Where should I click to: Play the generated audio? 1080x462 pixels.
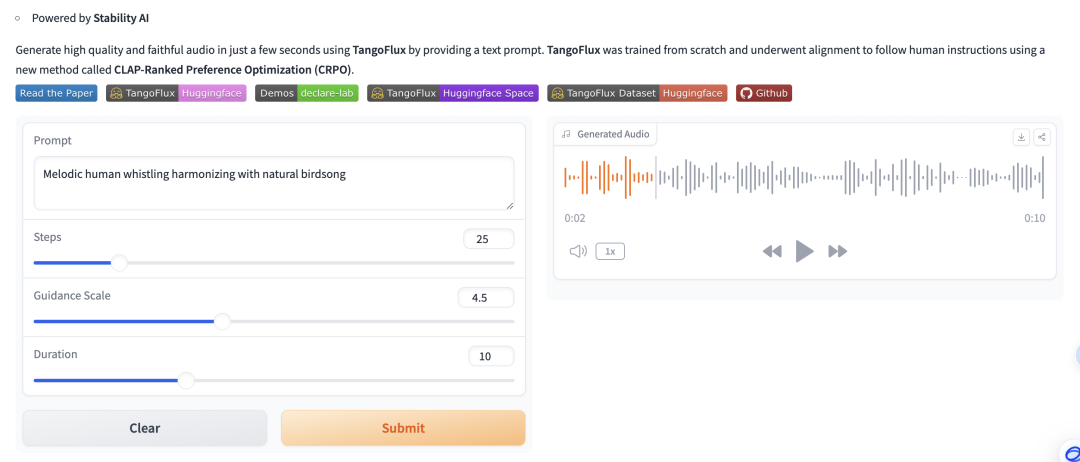click(x=804, y=251)
